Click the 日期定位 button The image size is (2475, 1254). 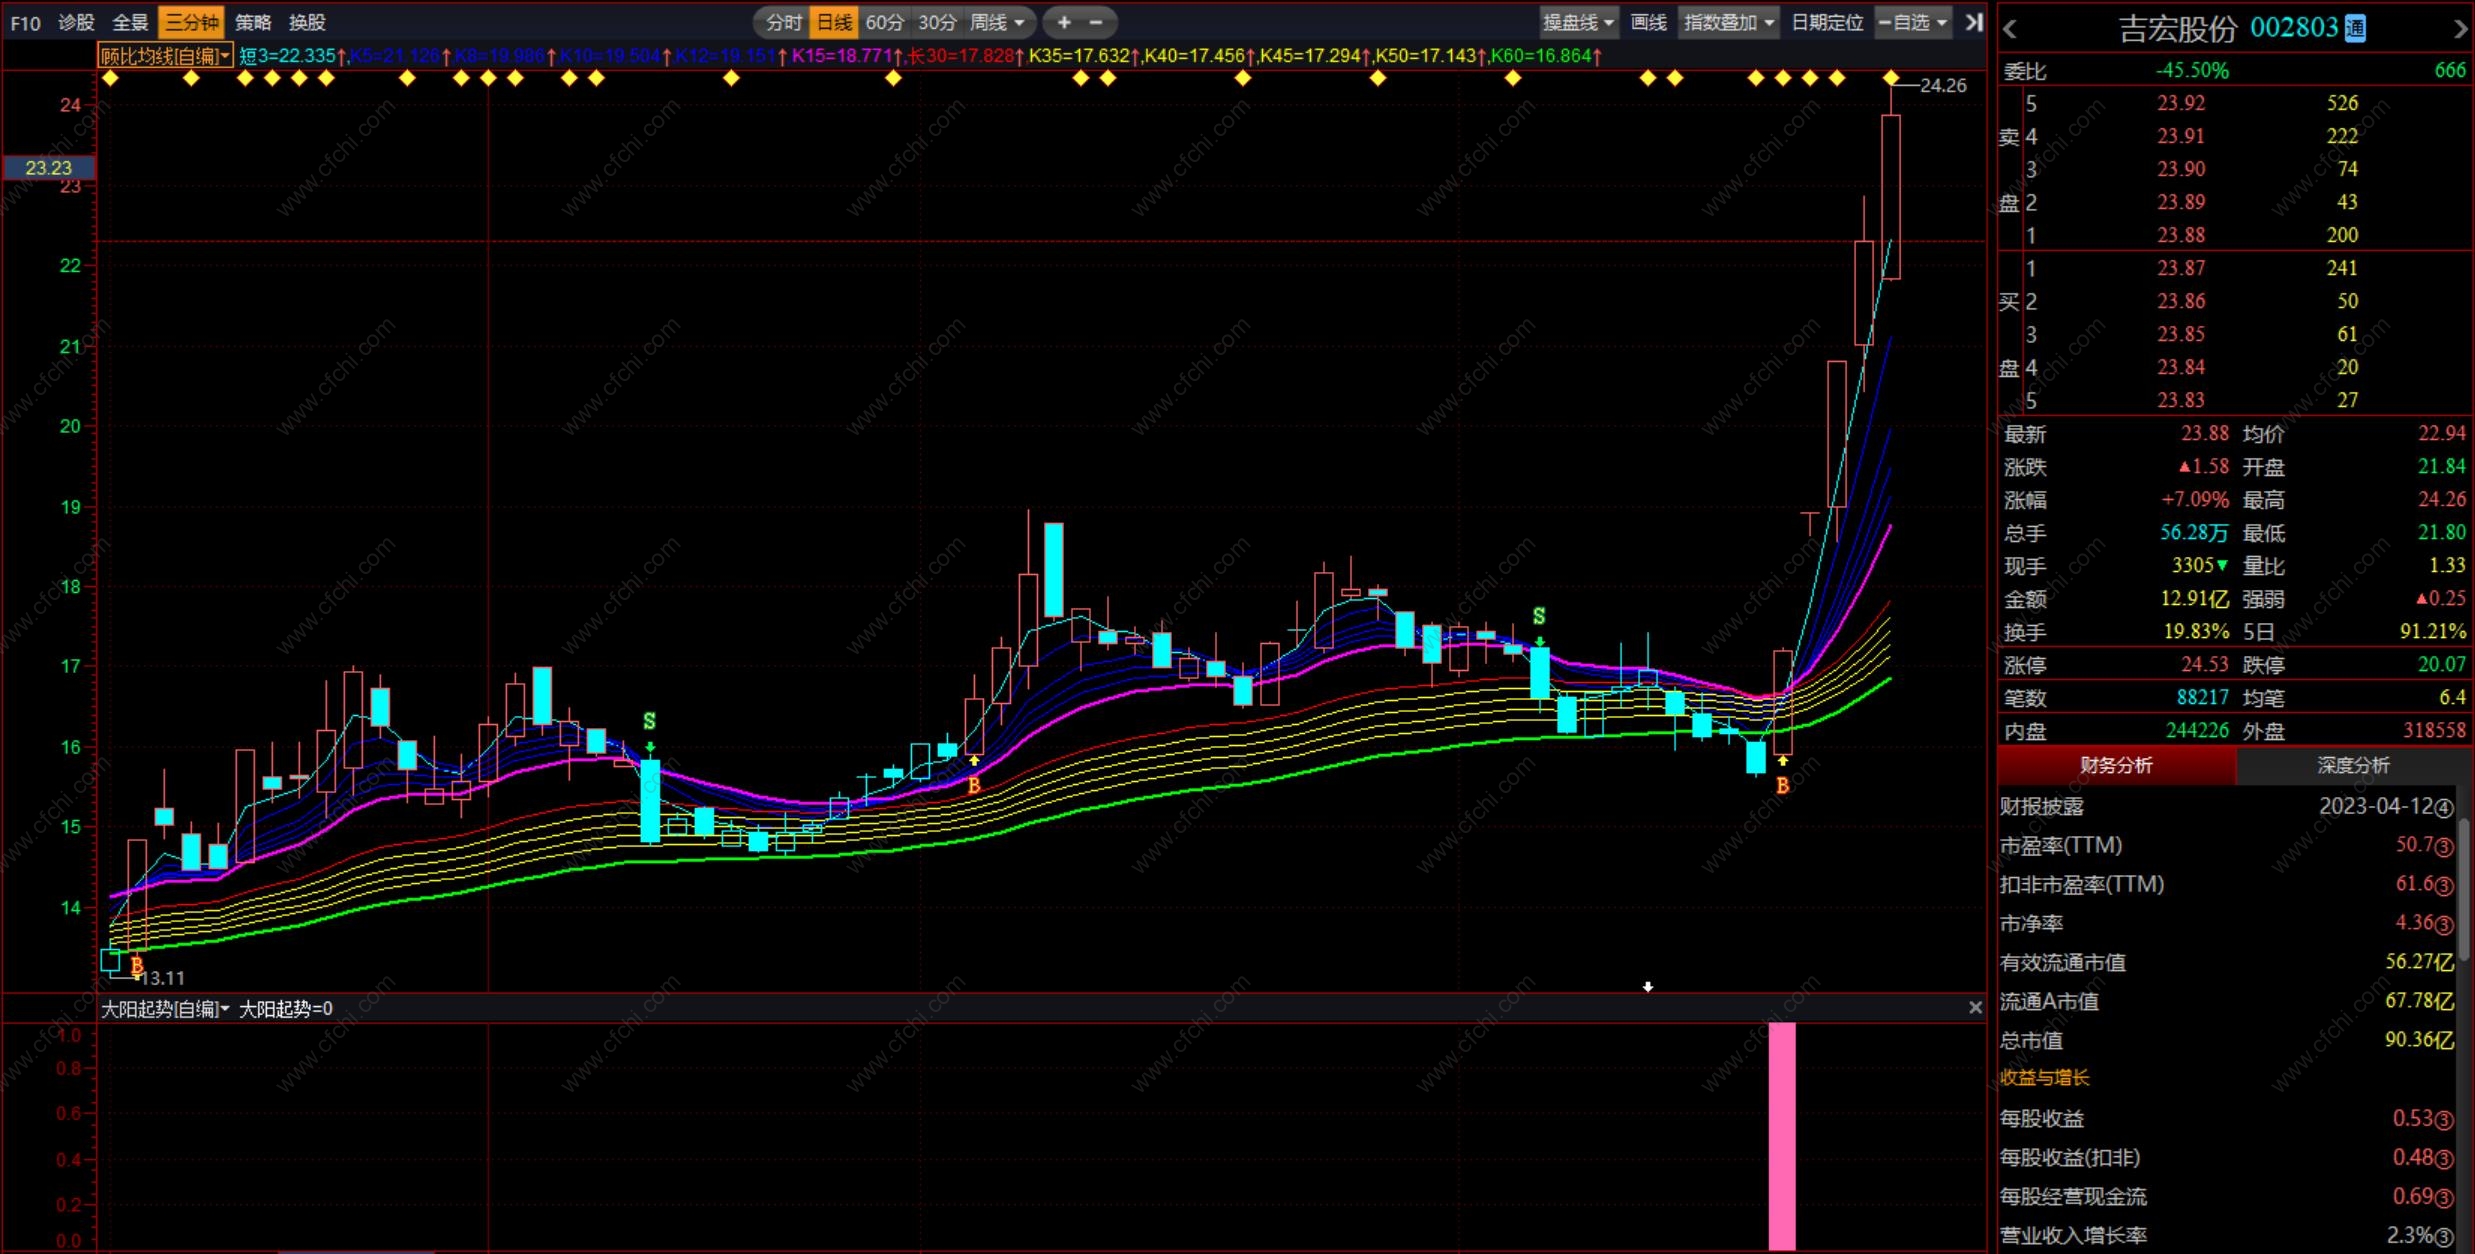1826,22
